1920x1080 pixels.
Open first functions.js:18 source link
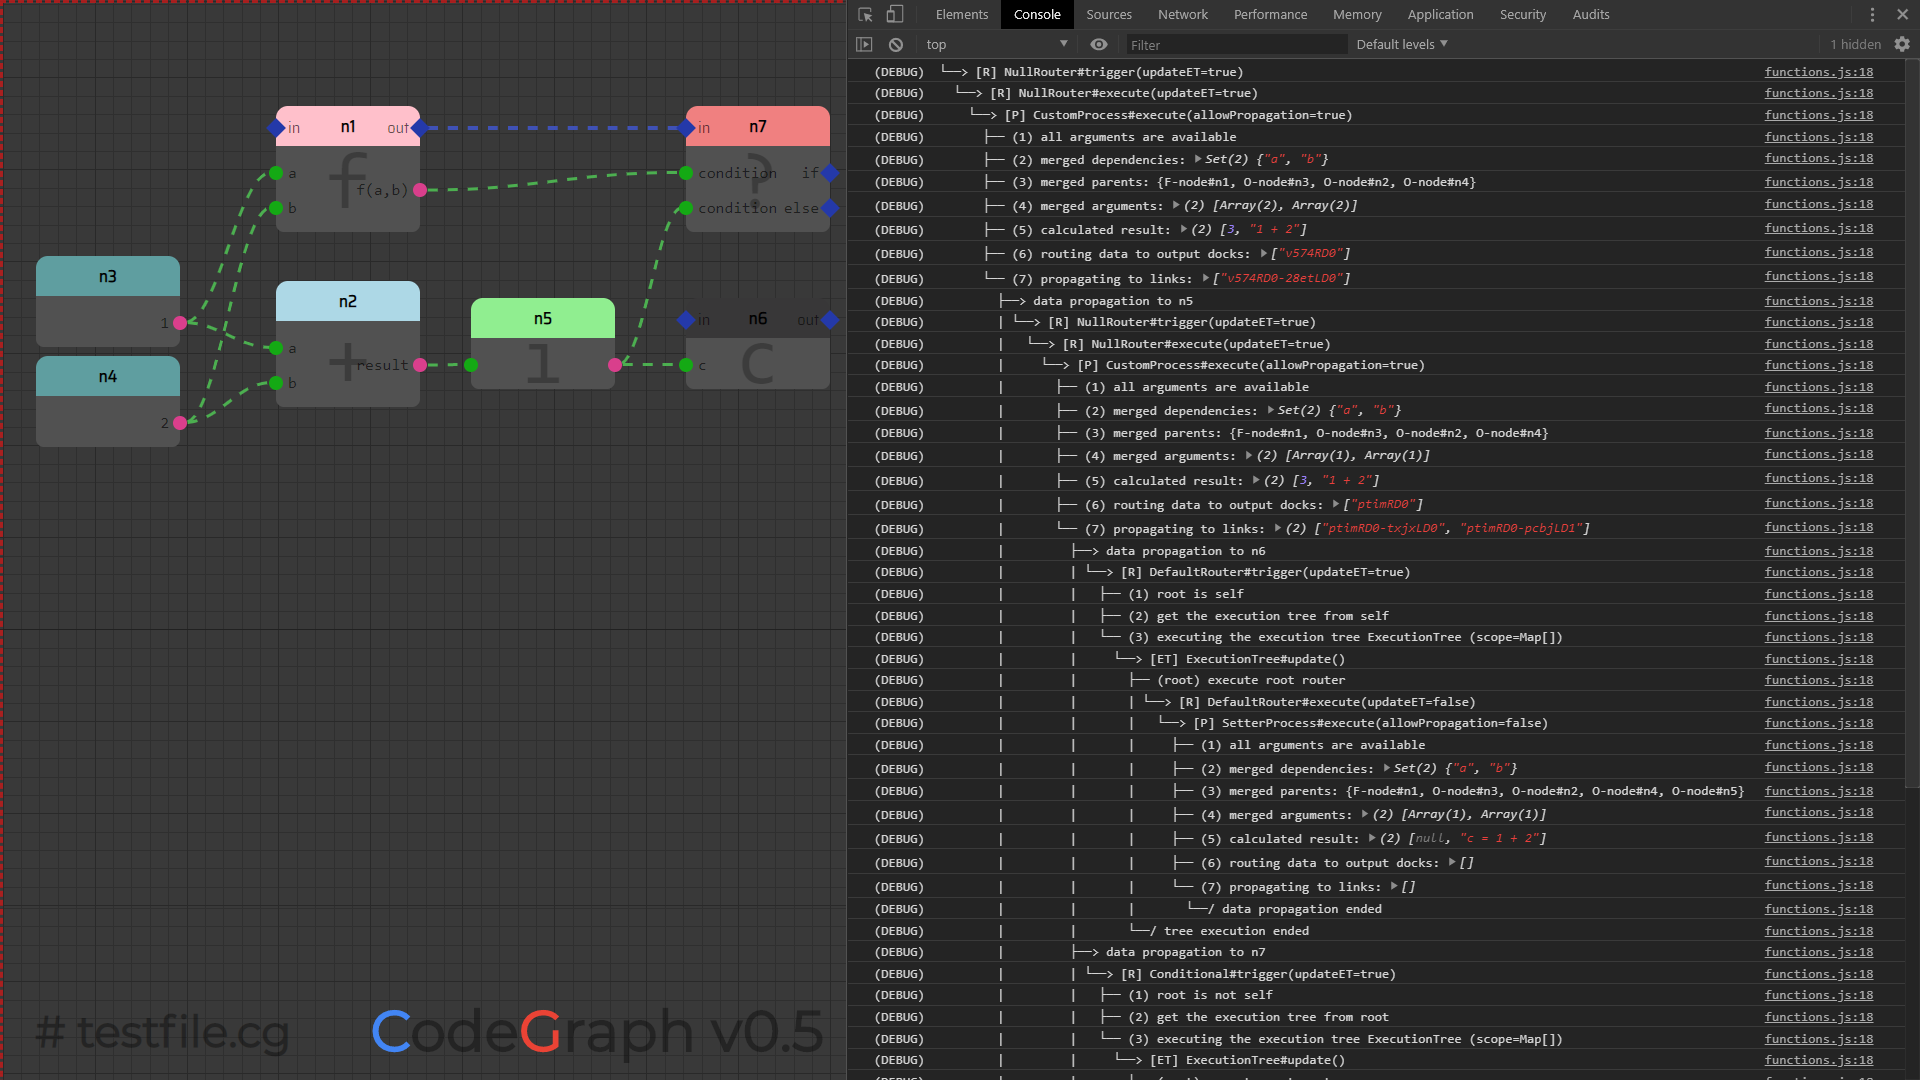1818,72
